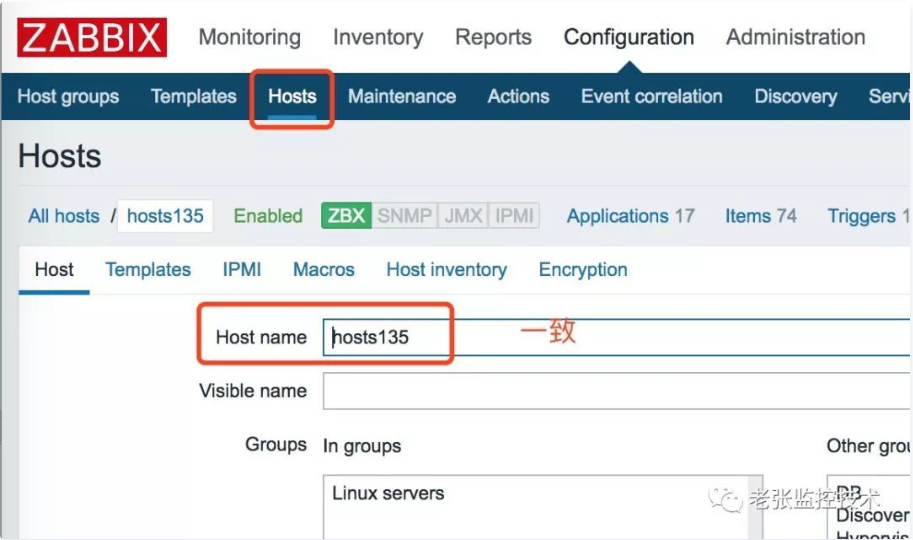Click the IPMI availability badge

(513, 216)
